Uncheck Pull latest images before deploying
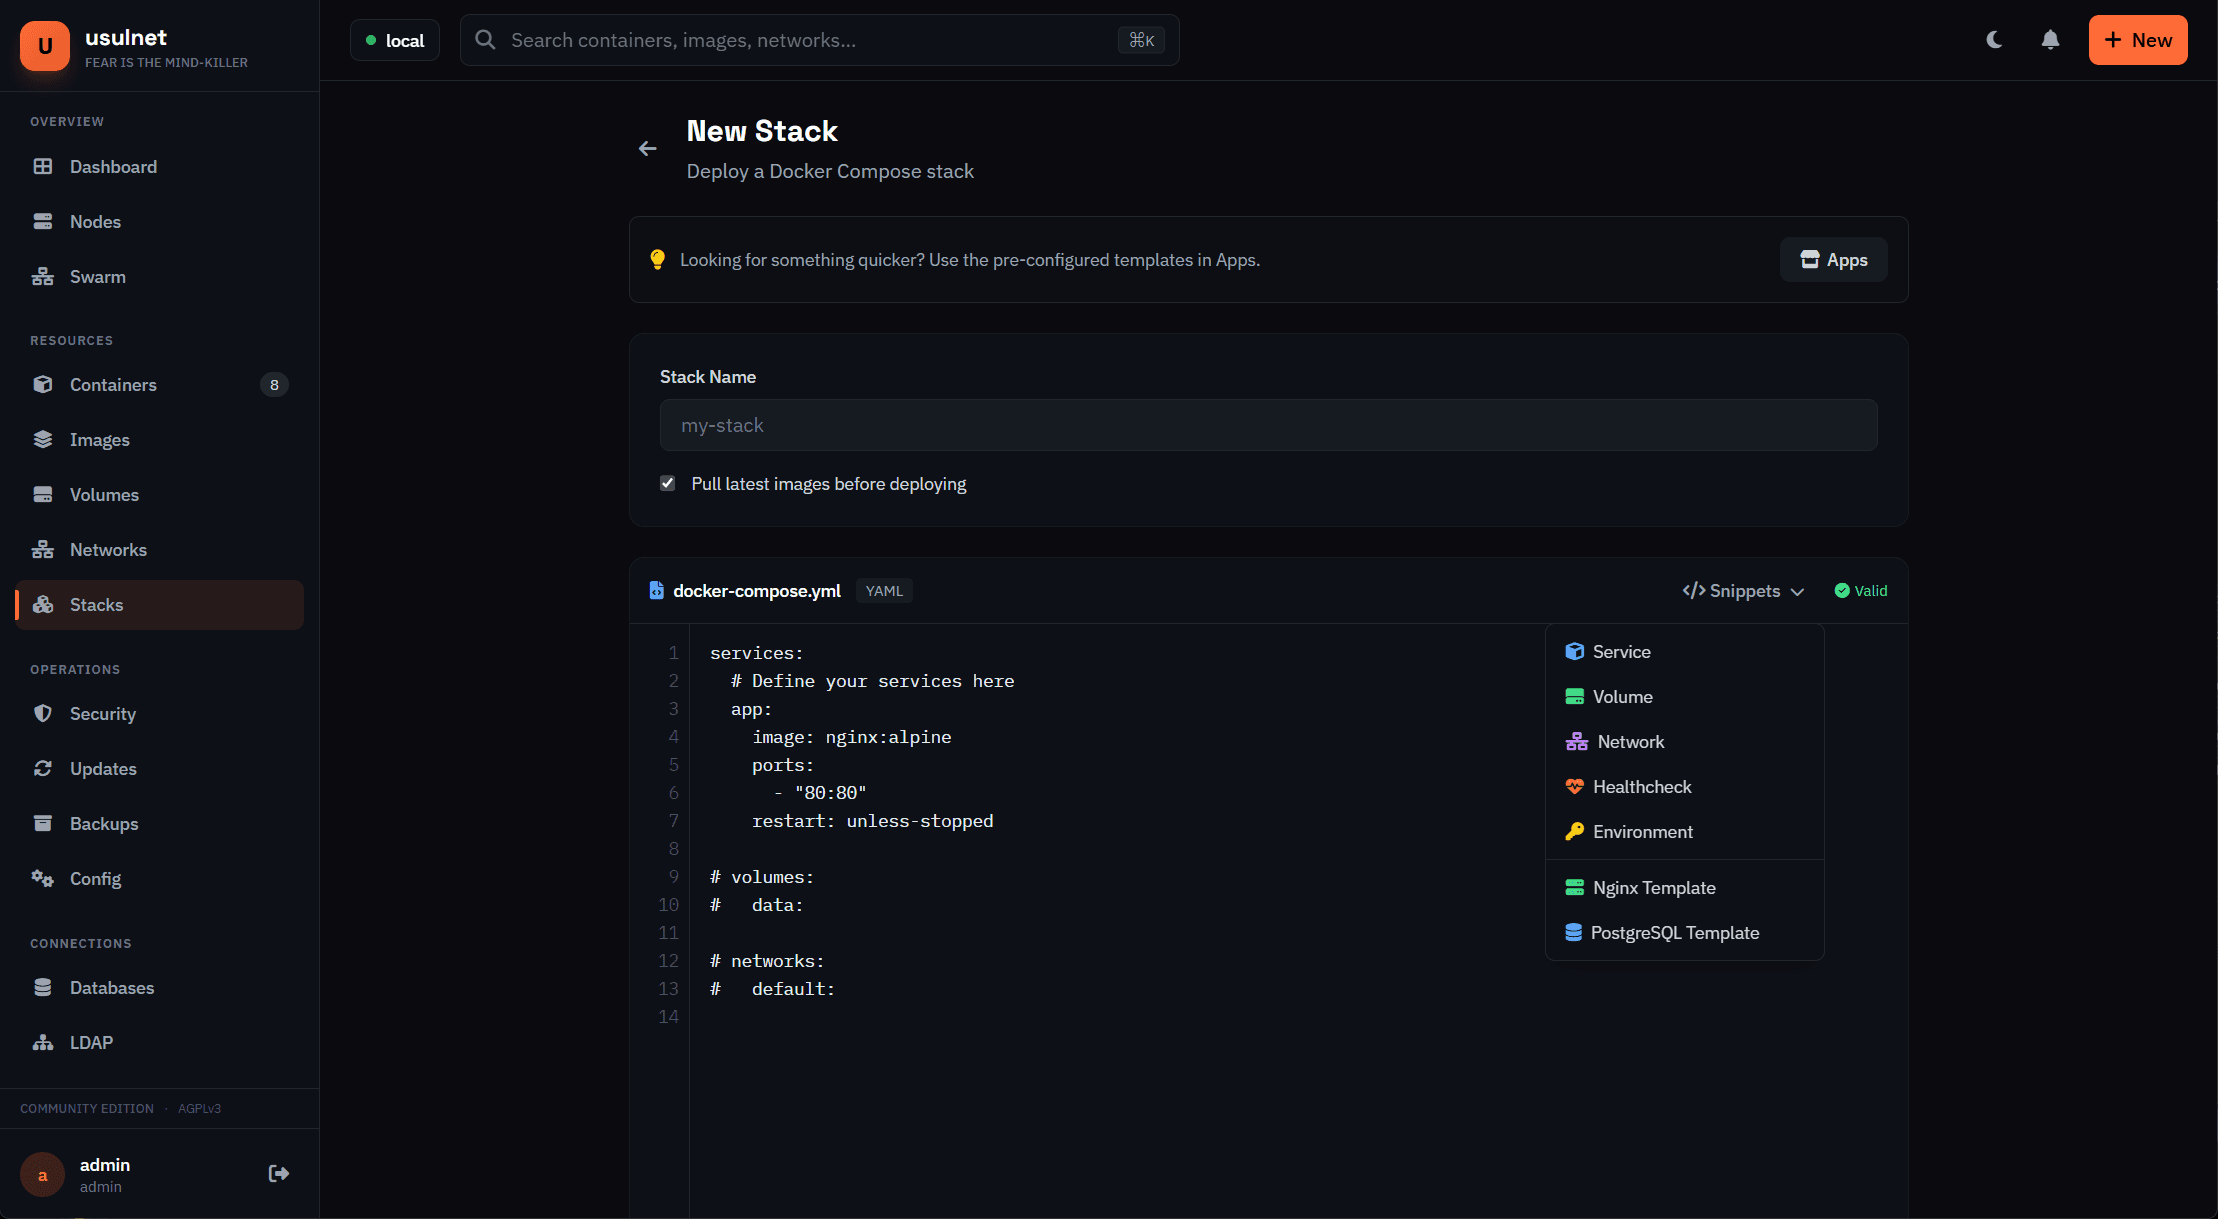 (667, 483)
